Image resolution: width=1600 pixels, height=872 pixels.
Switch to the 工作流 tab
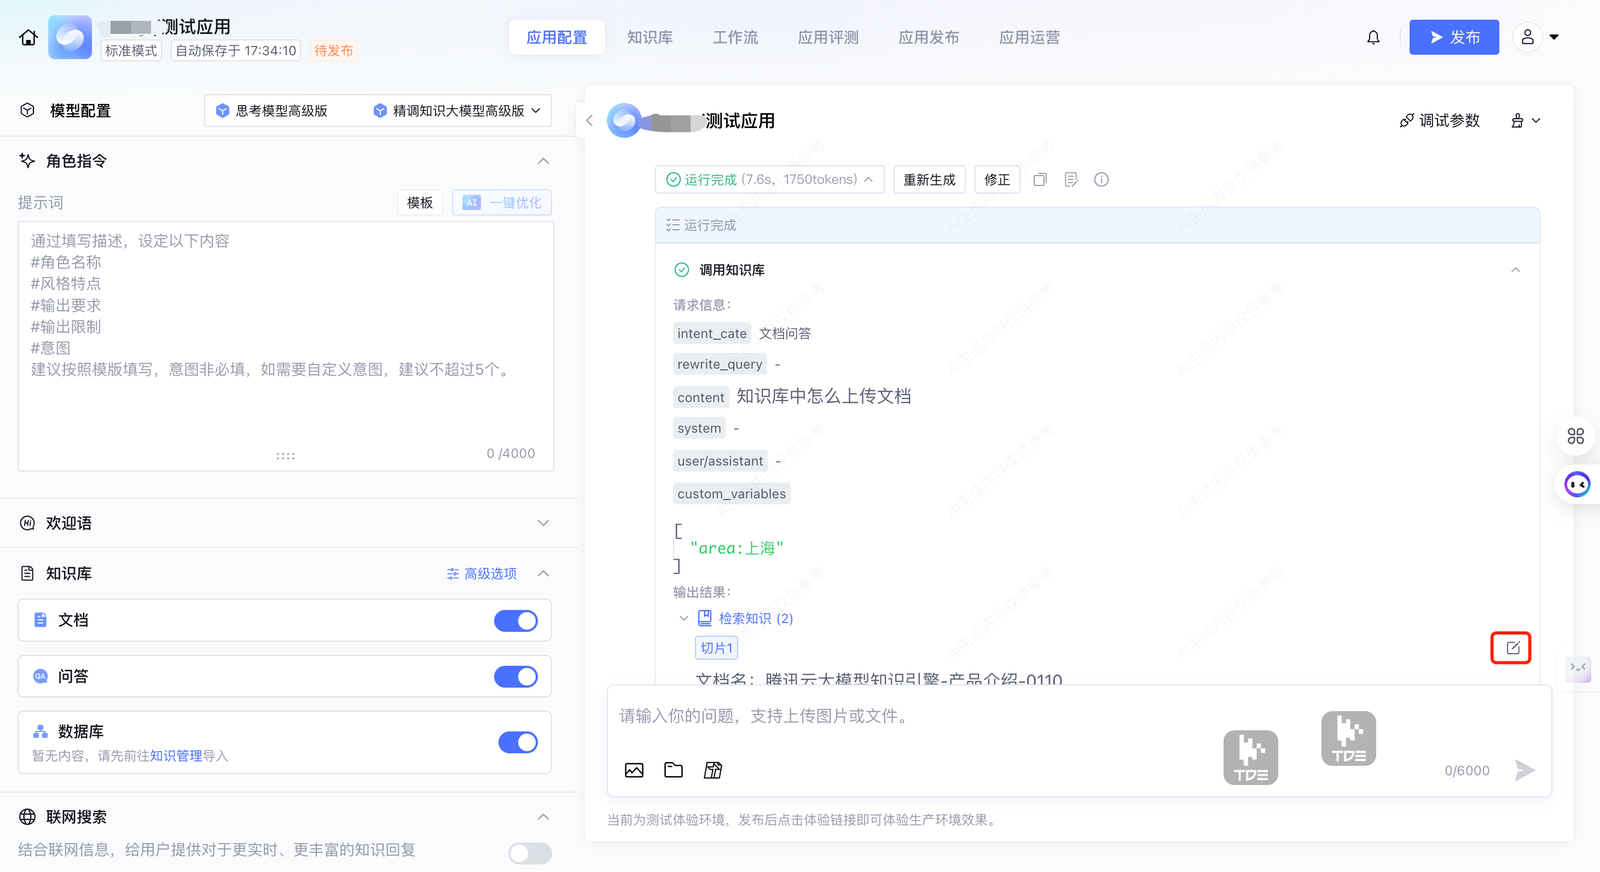pyautogui.click(x=735, y=38)
